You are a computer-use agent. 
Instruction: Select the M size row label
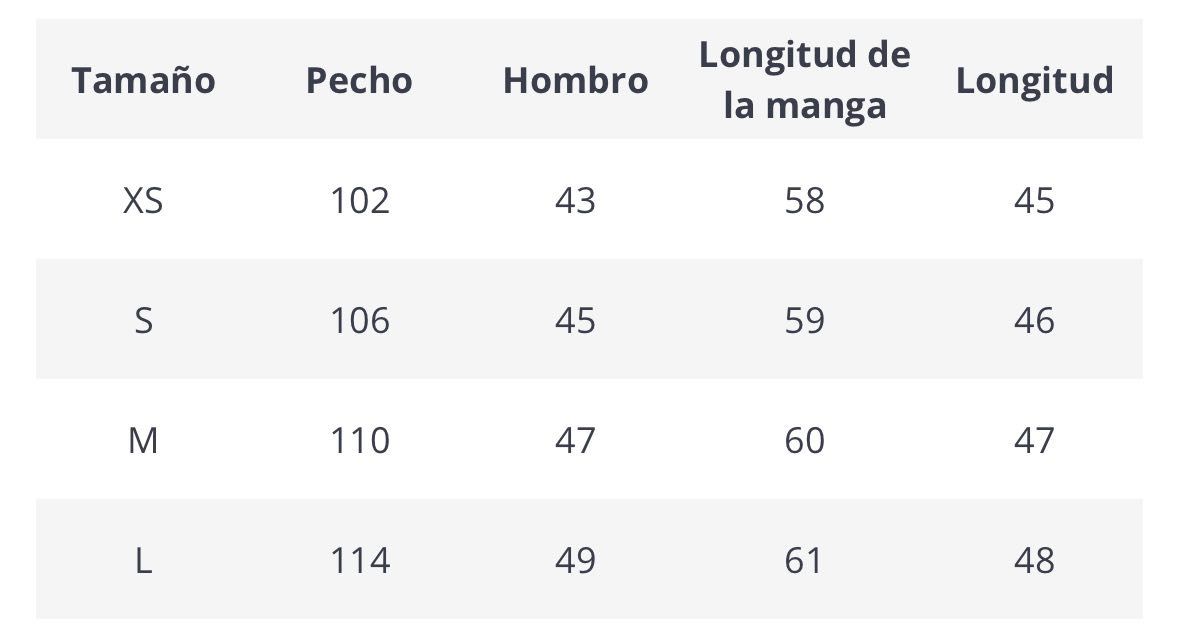coord(143,441)
